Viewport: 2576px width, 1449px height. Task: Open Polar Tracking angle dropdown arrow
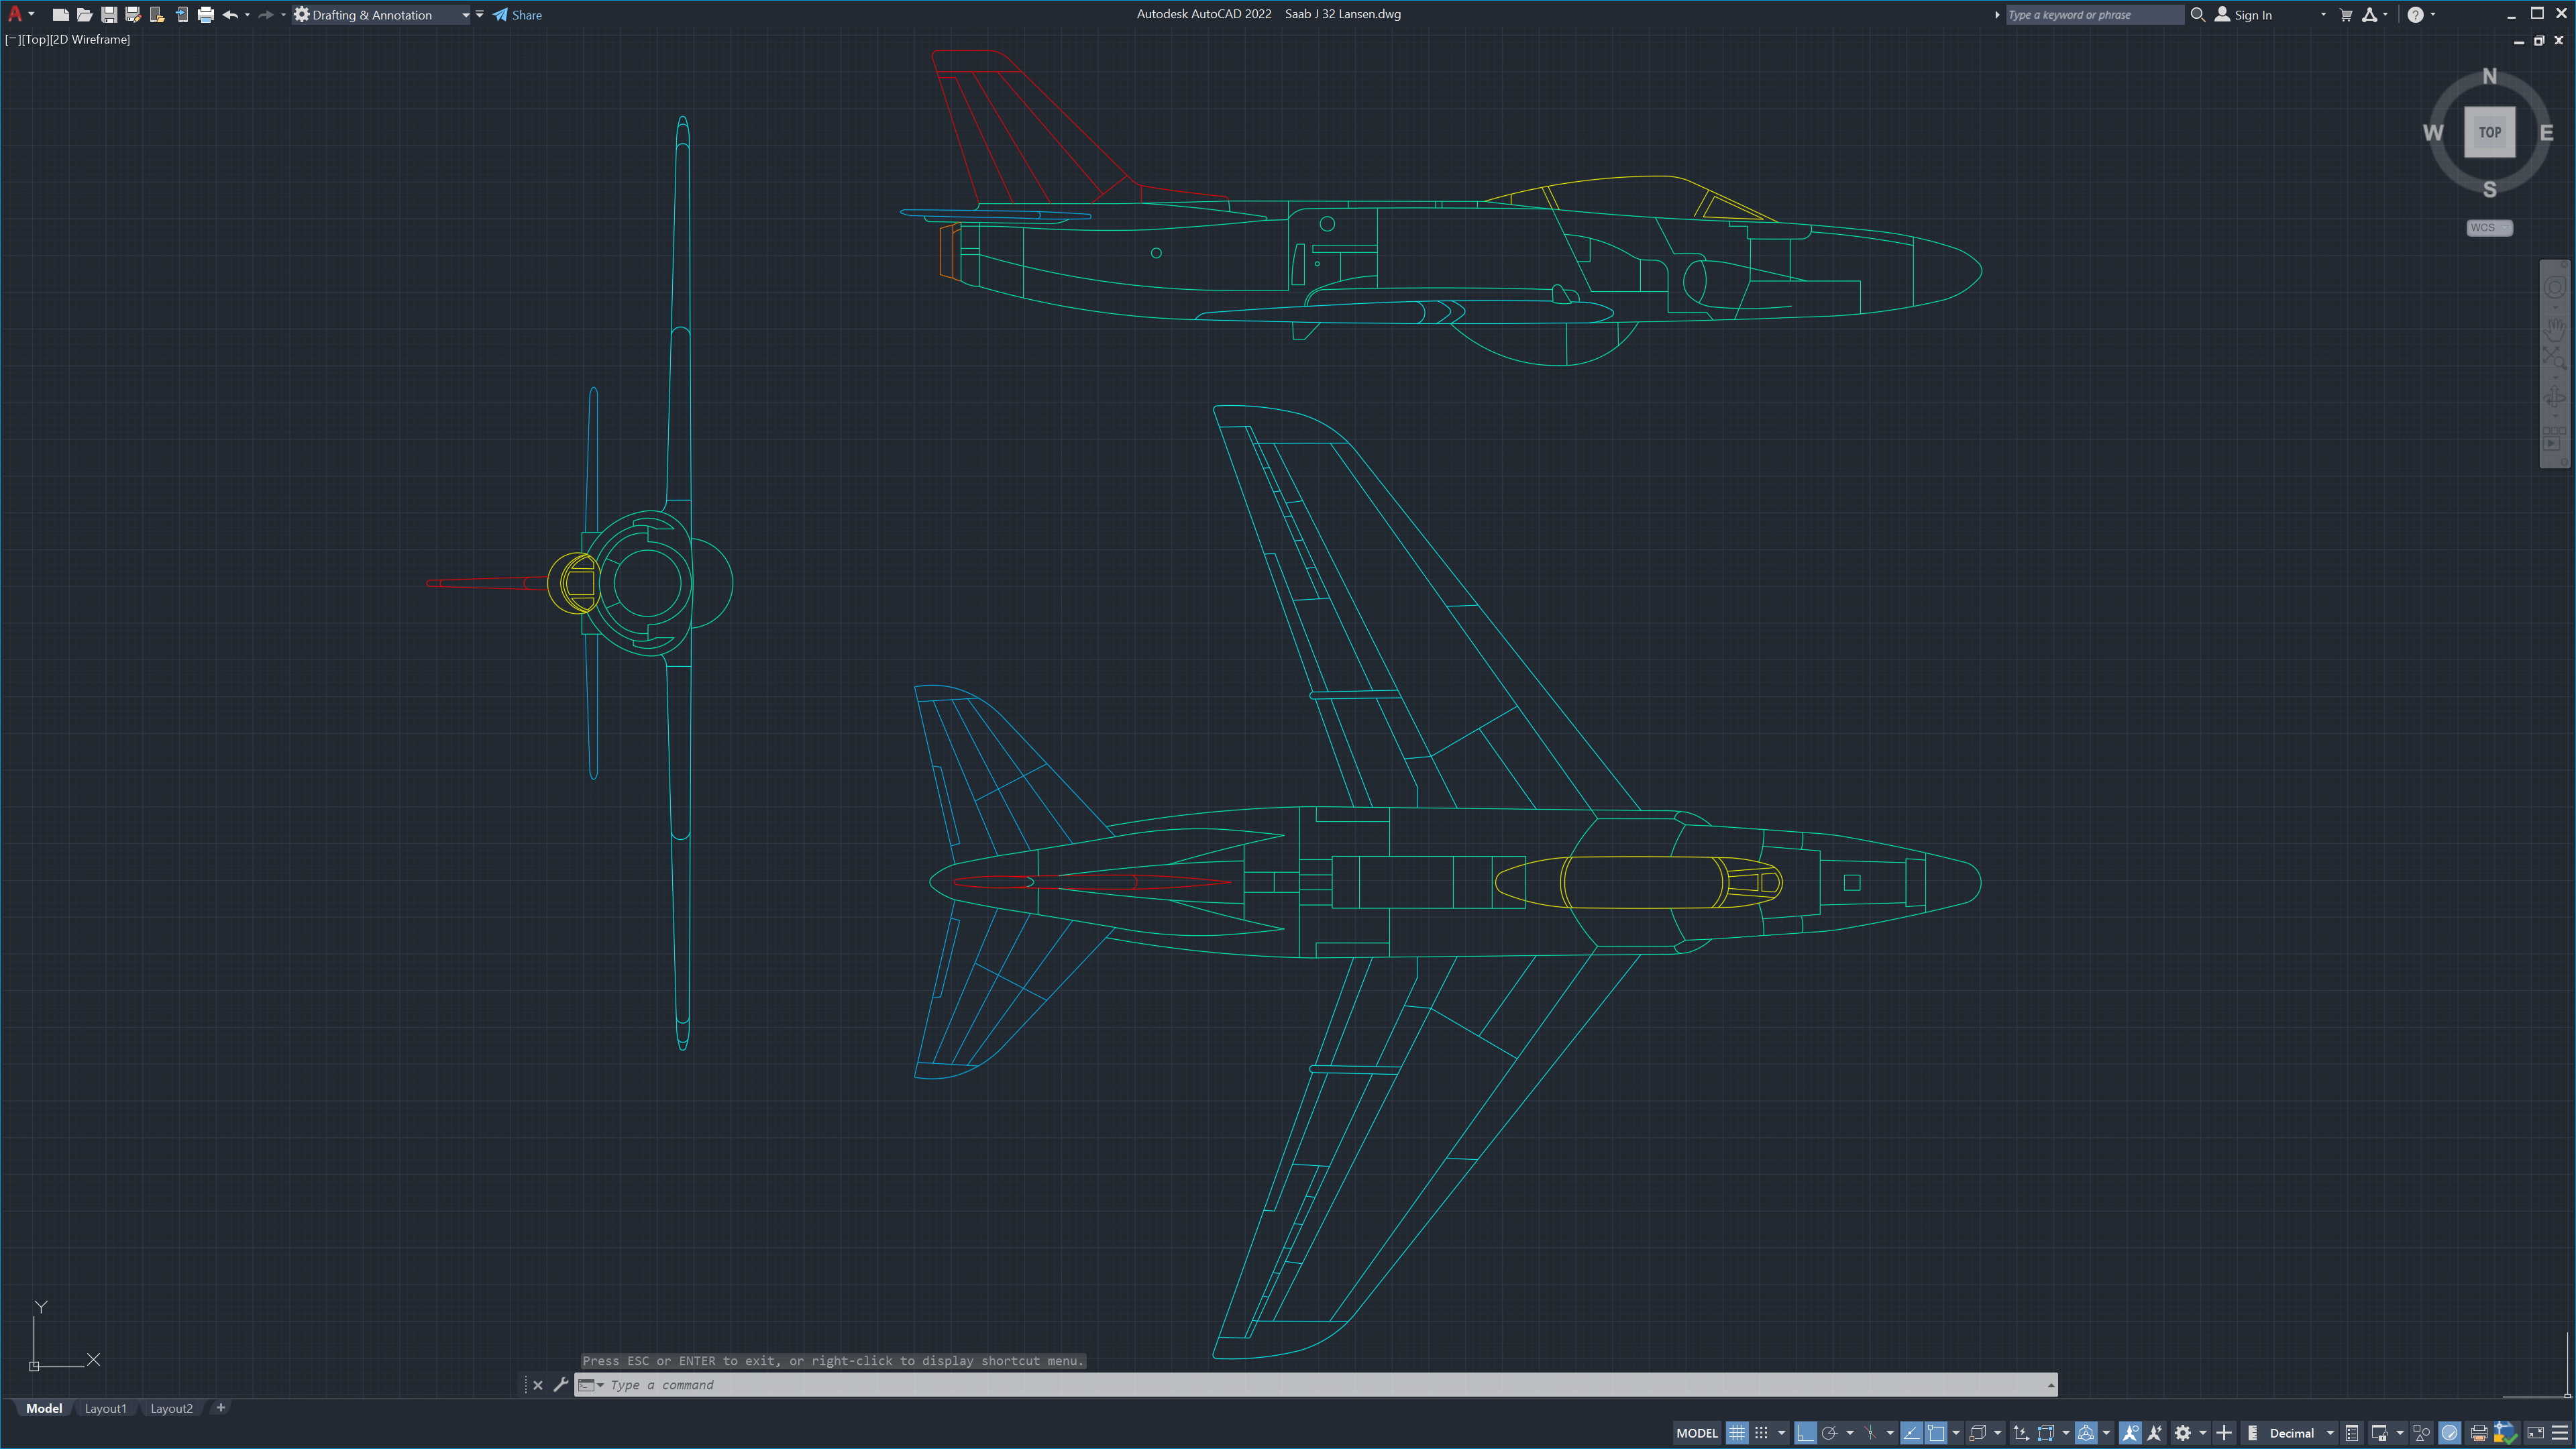[1850, 1433]
